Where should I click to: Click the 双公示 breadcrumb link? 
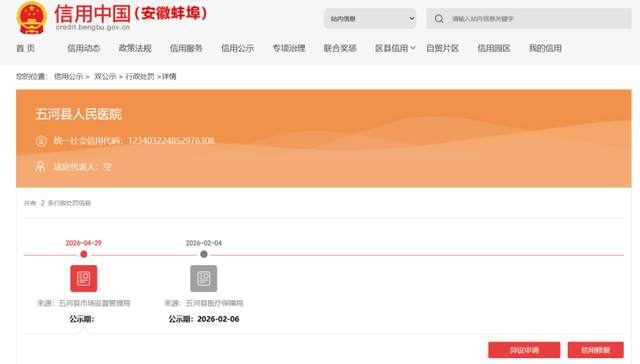tap(105, 76)
